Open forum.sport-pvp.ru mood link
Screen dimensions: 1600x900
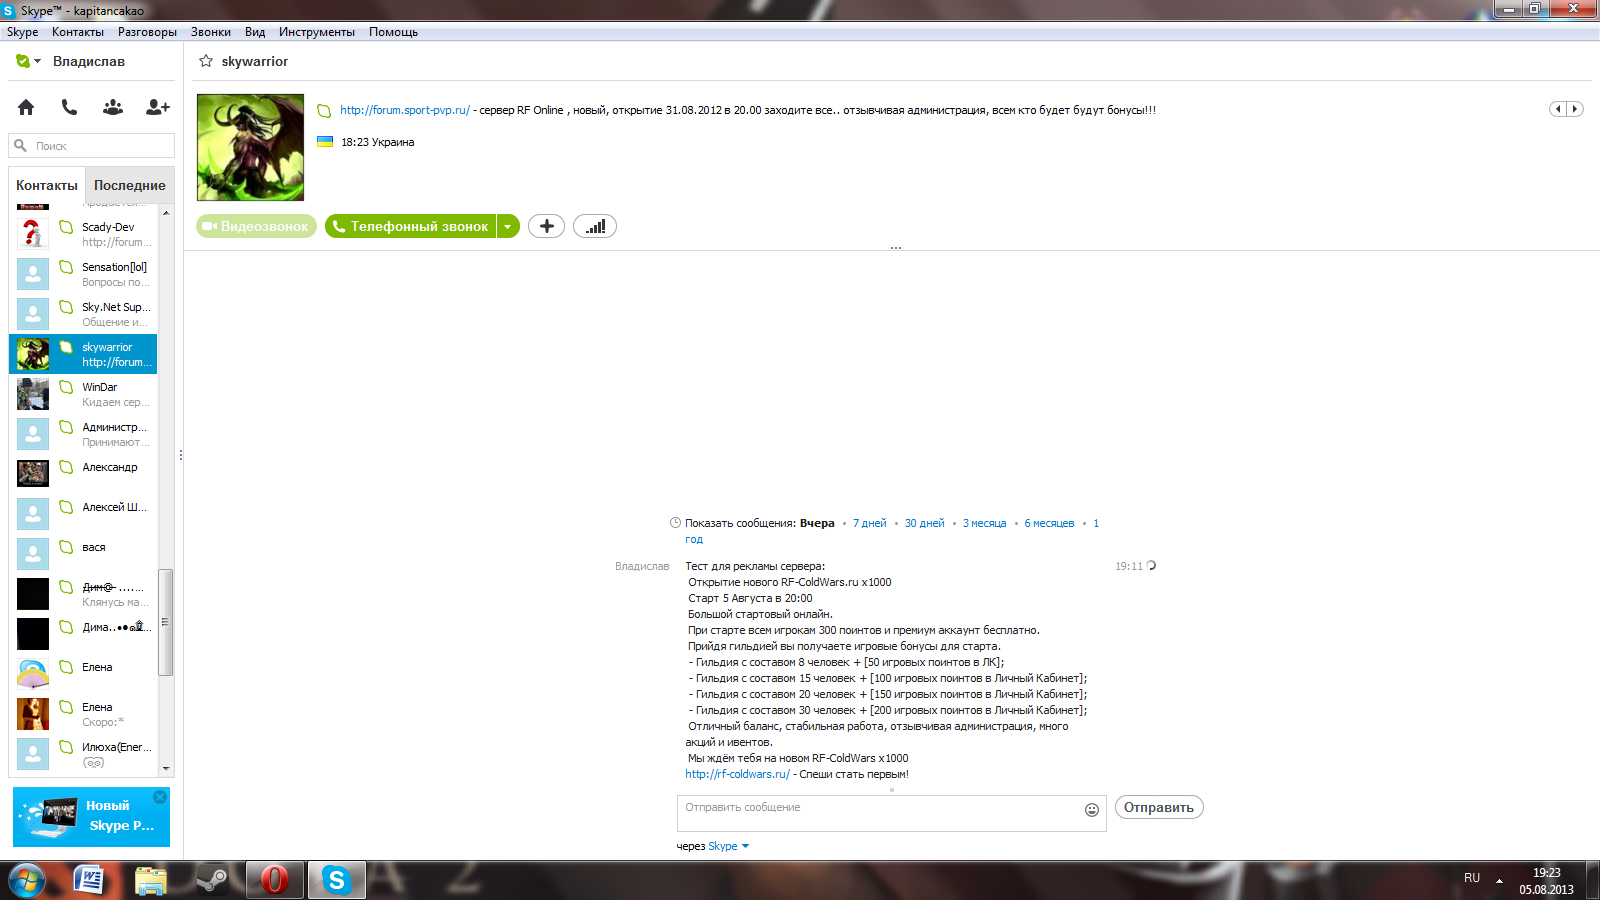coord(405,110)
